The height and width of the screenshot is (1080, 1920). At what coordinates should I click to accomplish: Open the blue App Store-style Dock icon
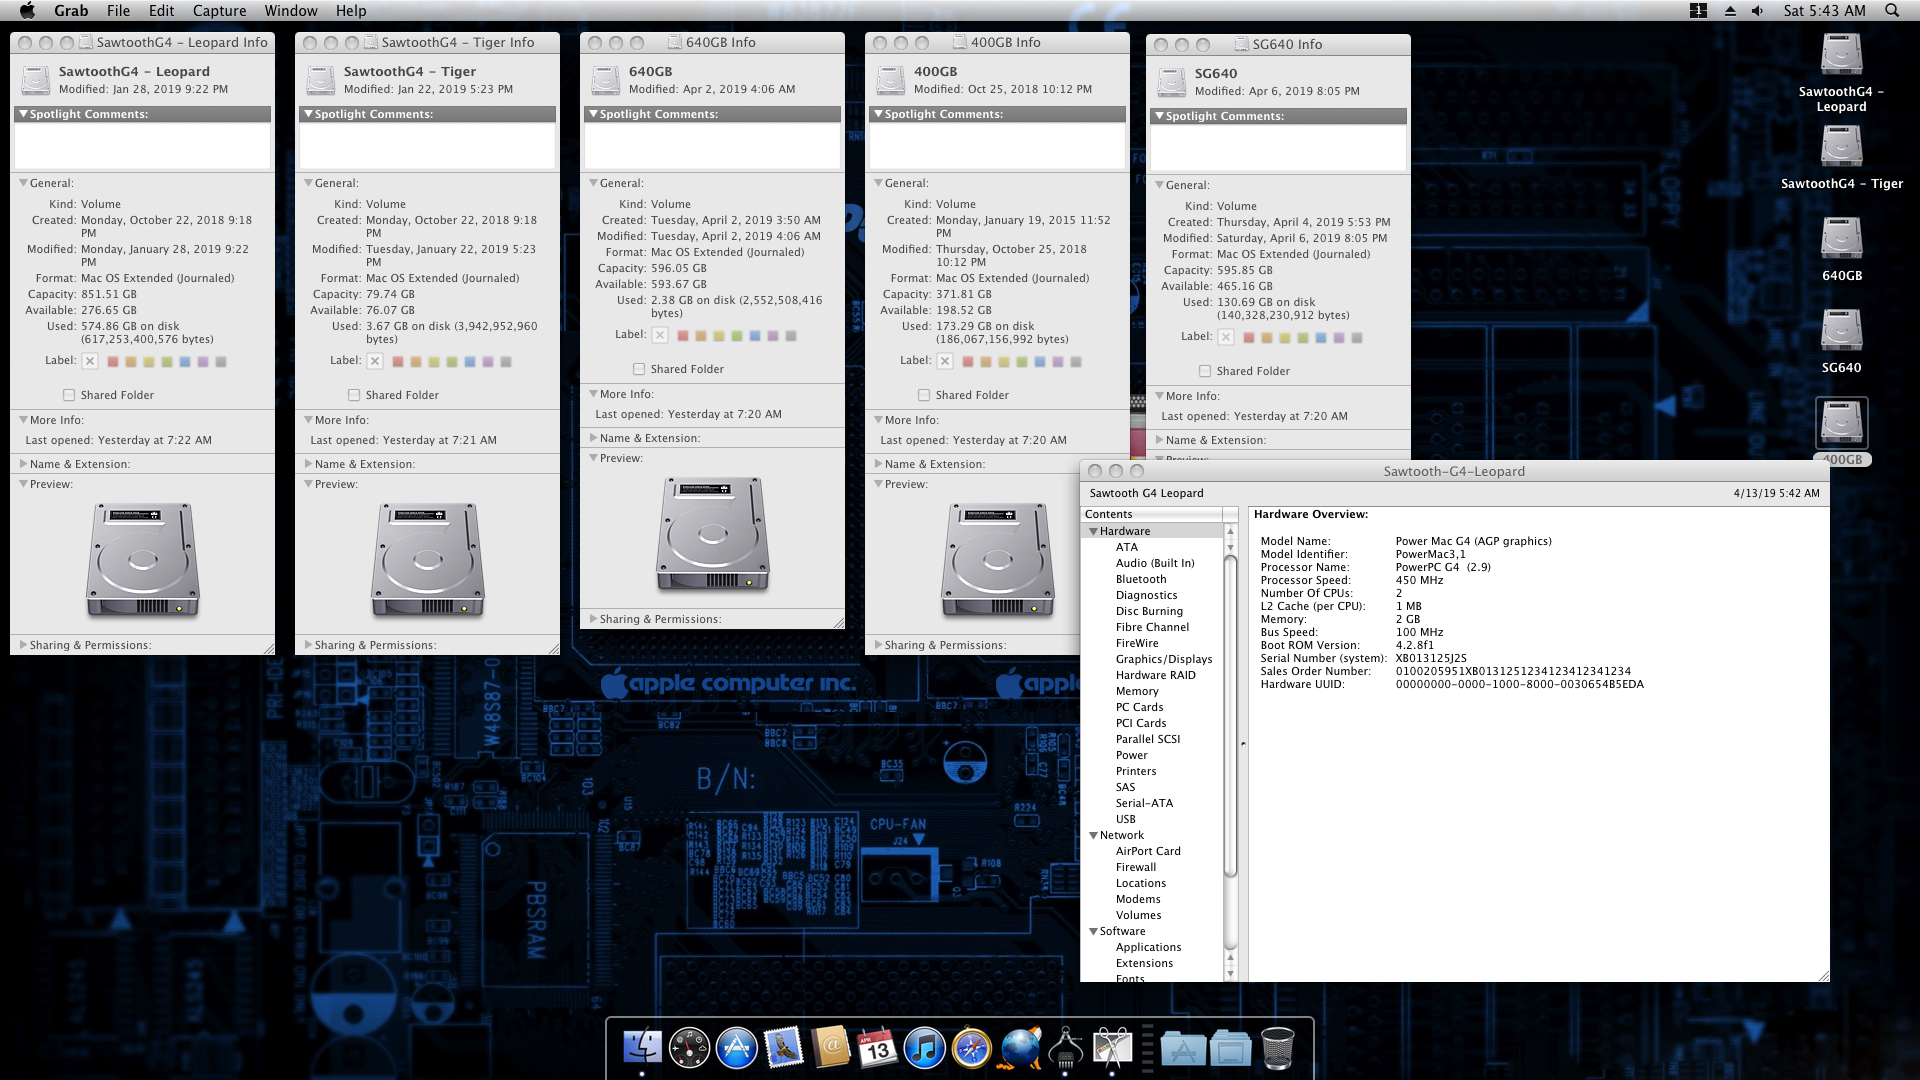point(737,1048)
